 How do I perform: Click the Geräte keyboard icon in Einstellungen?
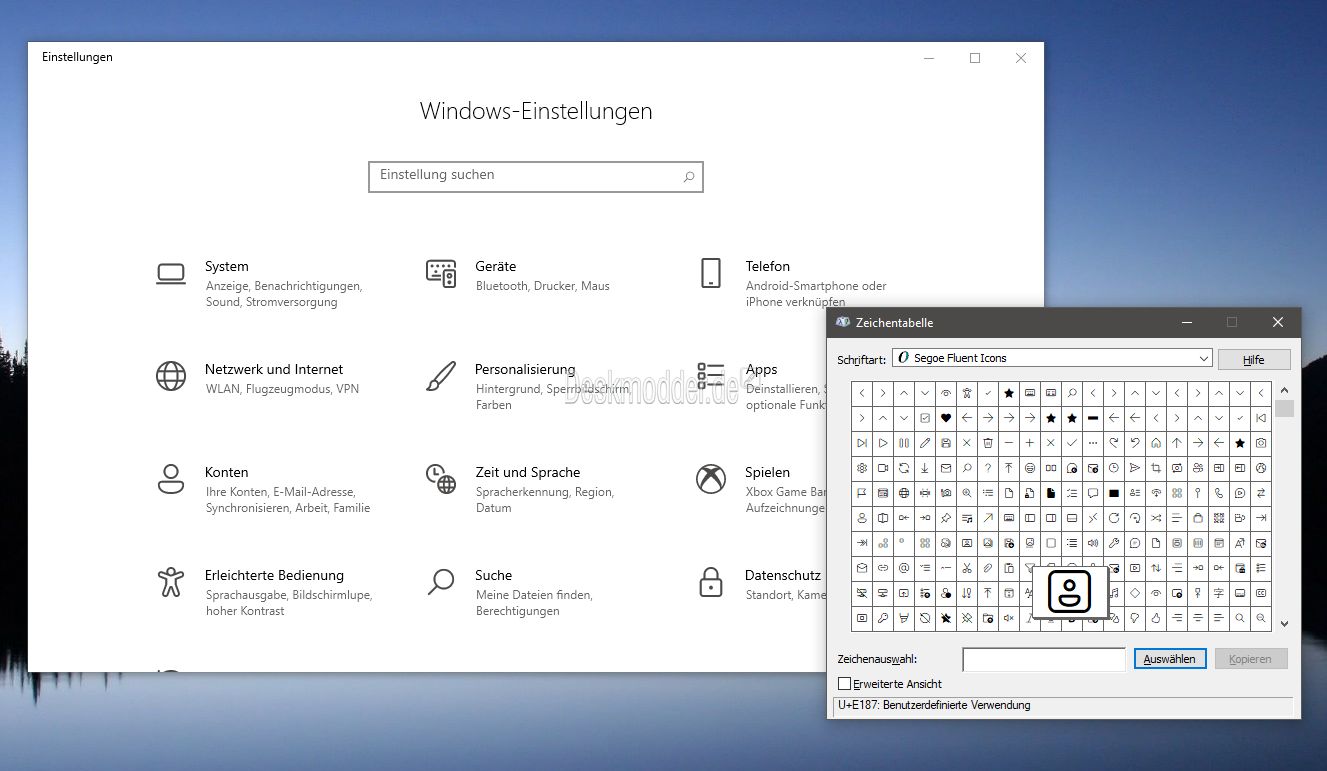(441, 273)
